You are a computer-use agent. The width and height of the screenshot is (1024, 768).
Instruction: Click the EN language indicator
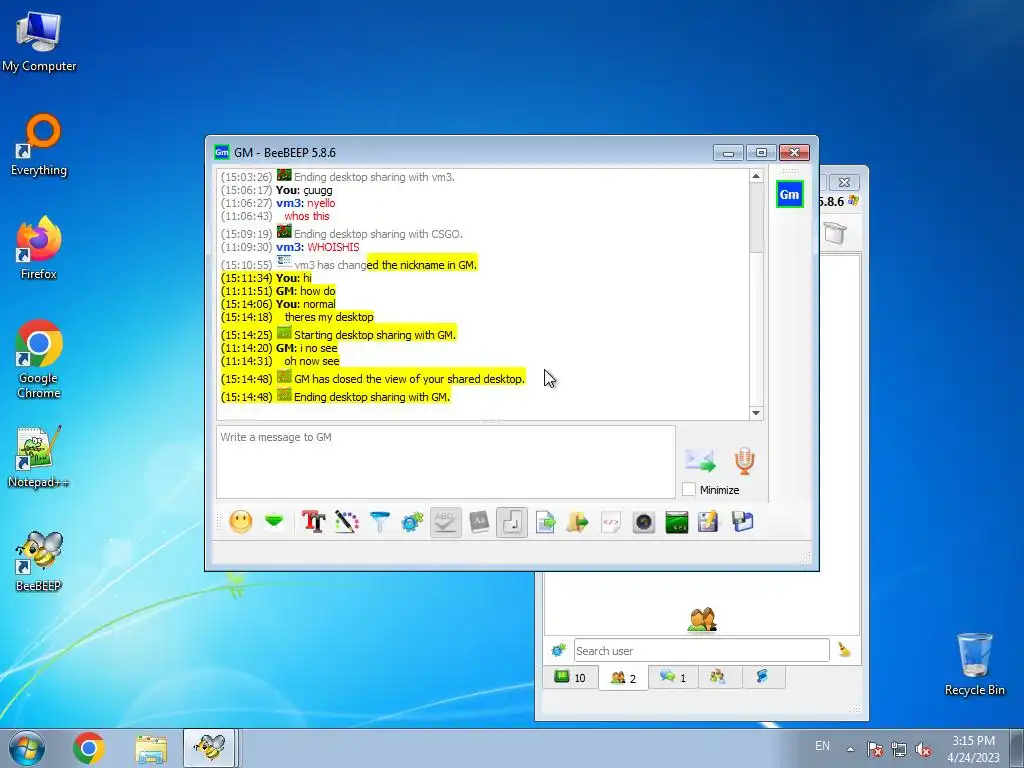(x=822, y=746)
